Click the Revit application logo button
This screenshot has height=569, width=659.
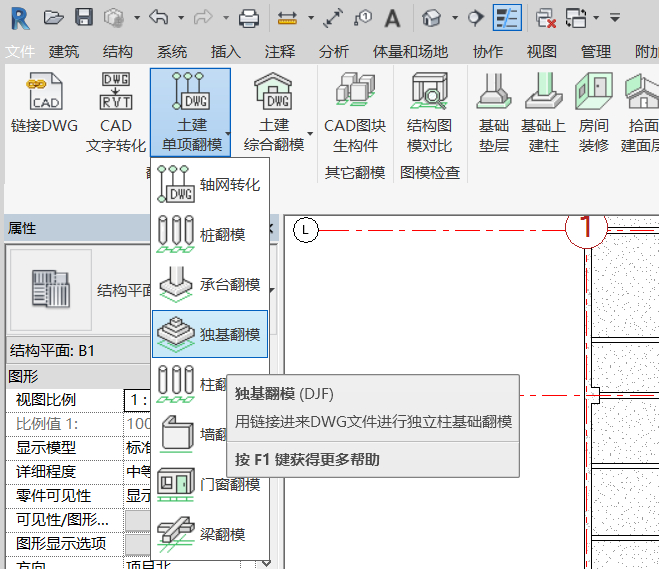click(20, 18)
